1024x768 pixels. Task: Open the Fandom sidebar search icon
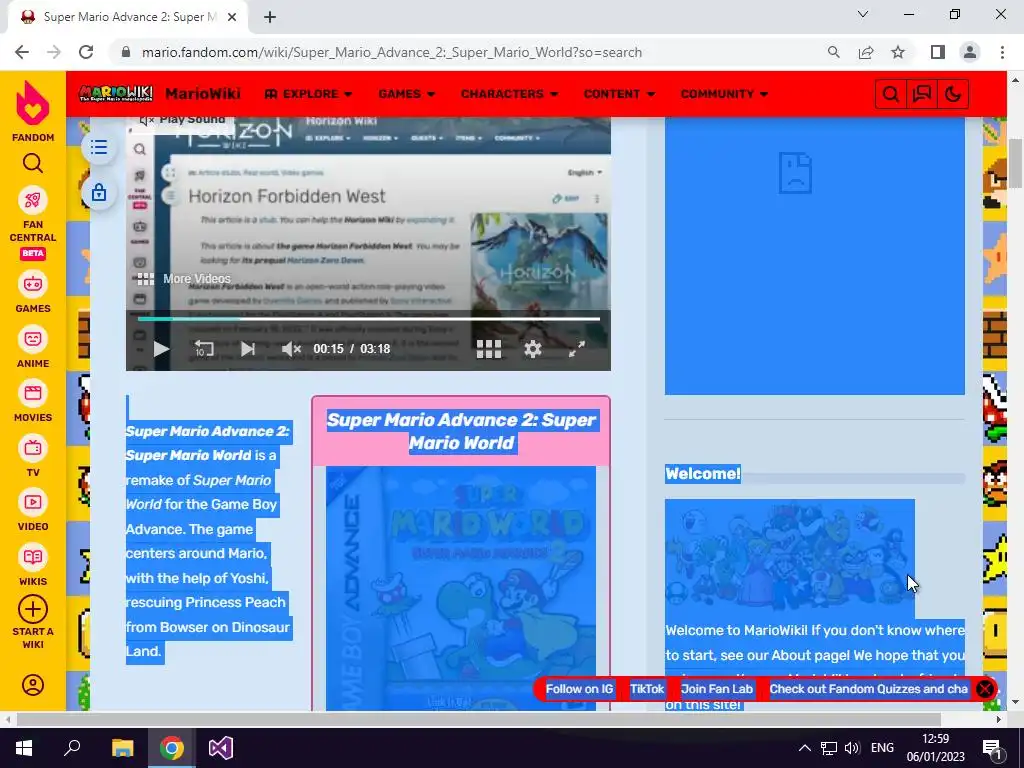(x=33, y=163)
